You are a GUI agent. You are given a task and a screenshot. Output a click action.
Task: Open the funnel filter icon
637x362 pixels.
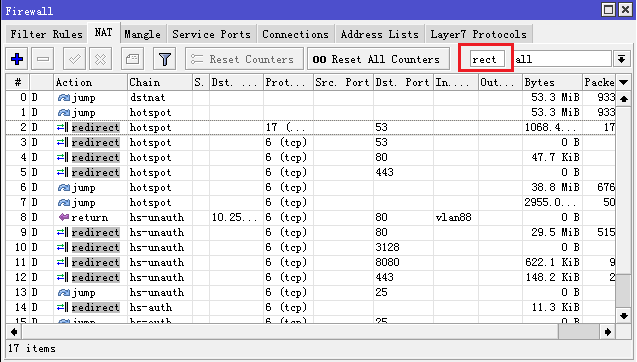pyautogui.click(x=165, y=59)
